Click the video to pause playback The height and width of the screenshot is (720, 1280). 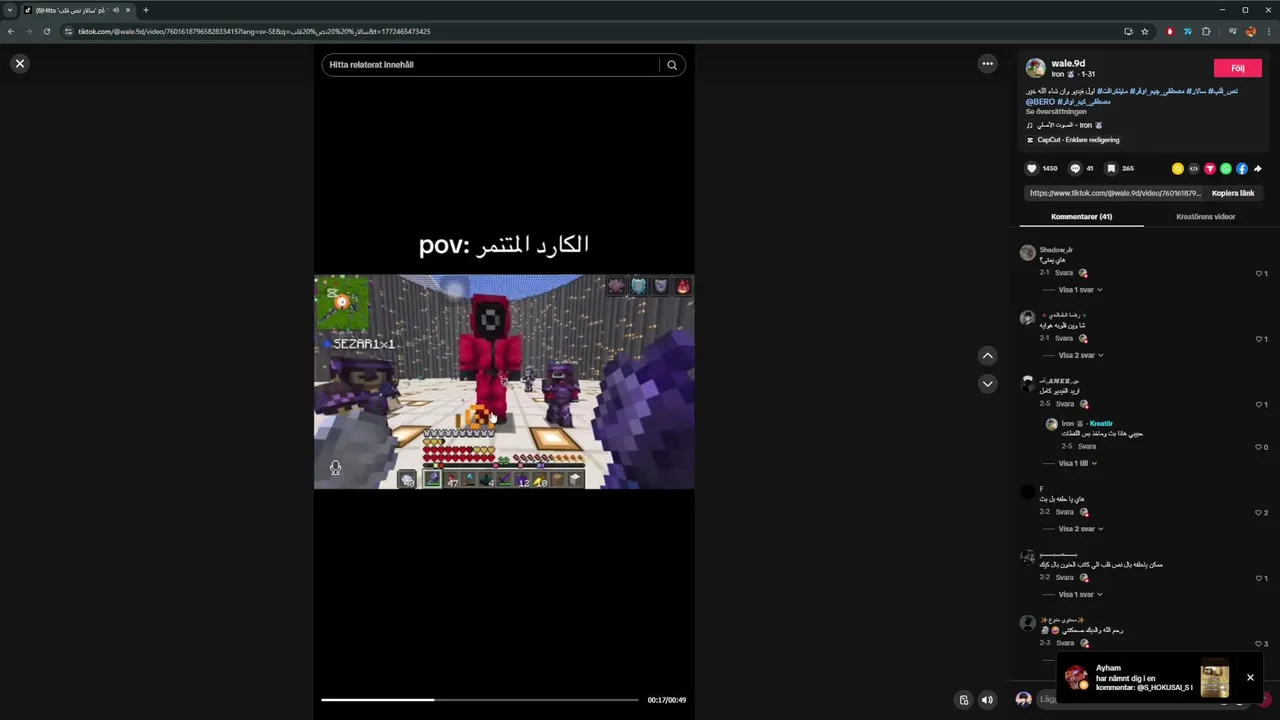coord(504,381)
